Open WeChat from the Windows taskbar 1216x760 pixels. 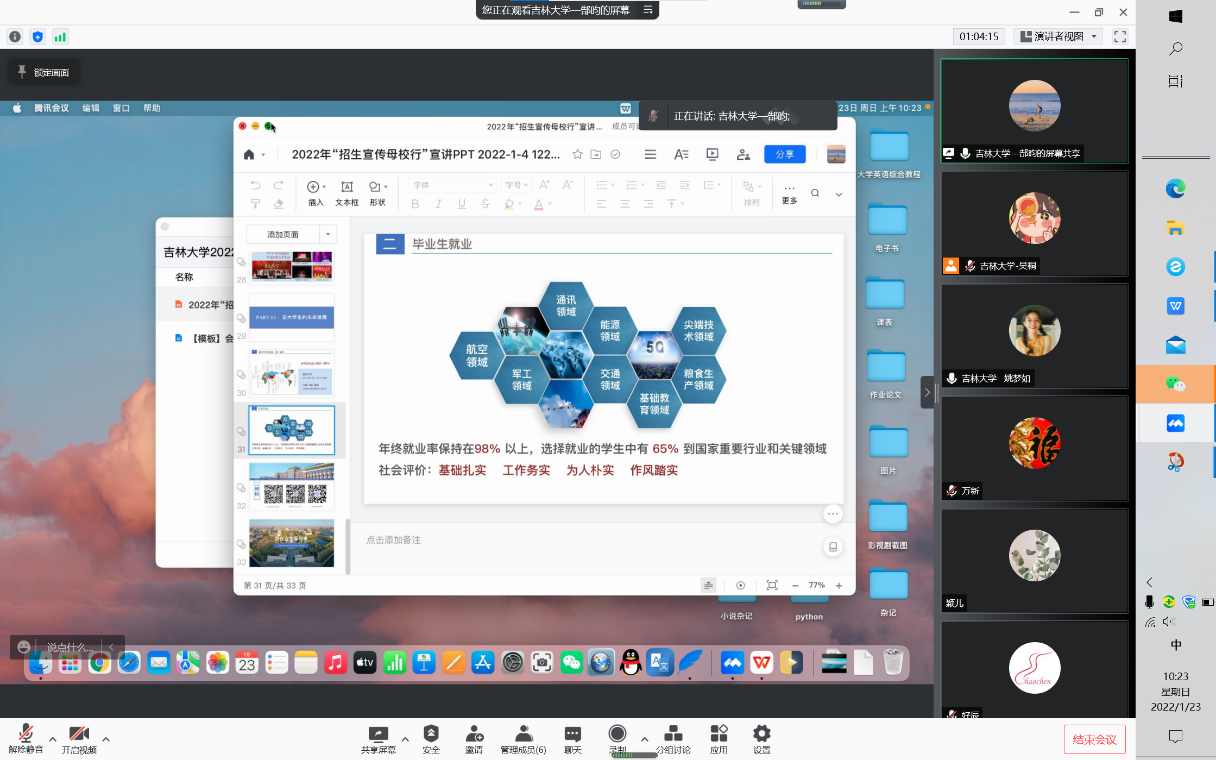click(x=1176, y=384)
